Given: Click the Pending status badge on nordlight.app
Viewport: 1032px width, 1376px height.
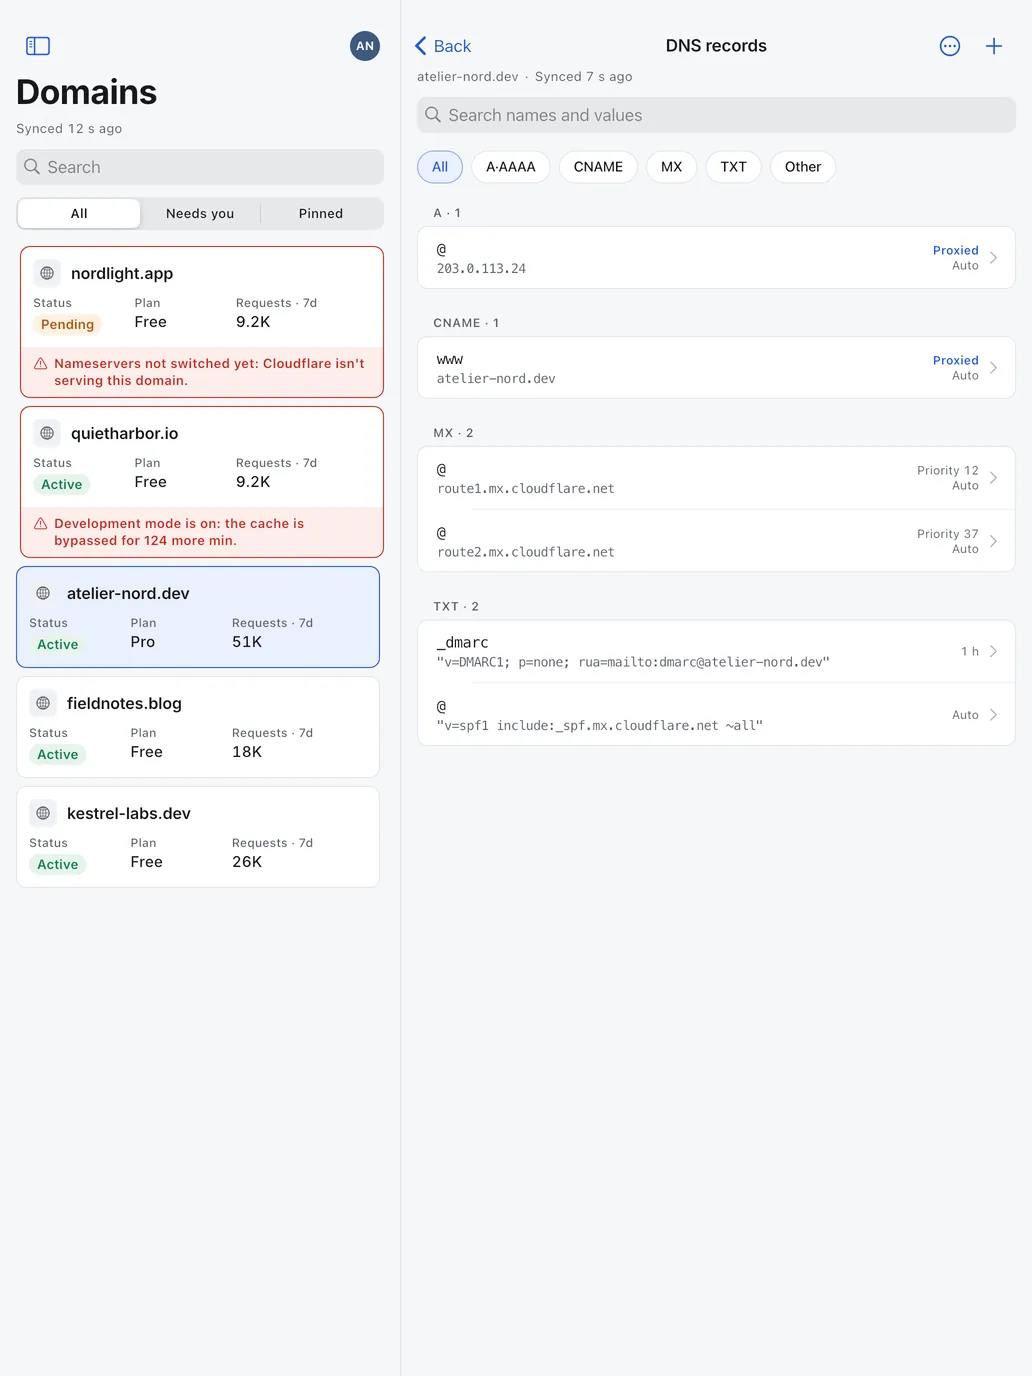Looking at the screenshot, I should coord(67,325).
